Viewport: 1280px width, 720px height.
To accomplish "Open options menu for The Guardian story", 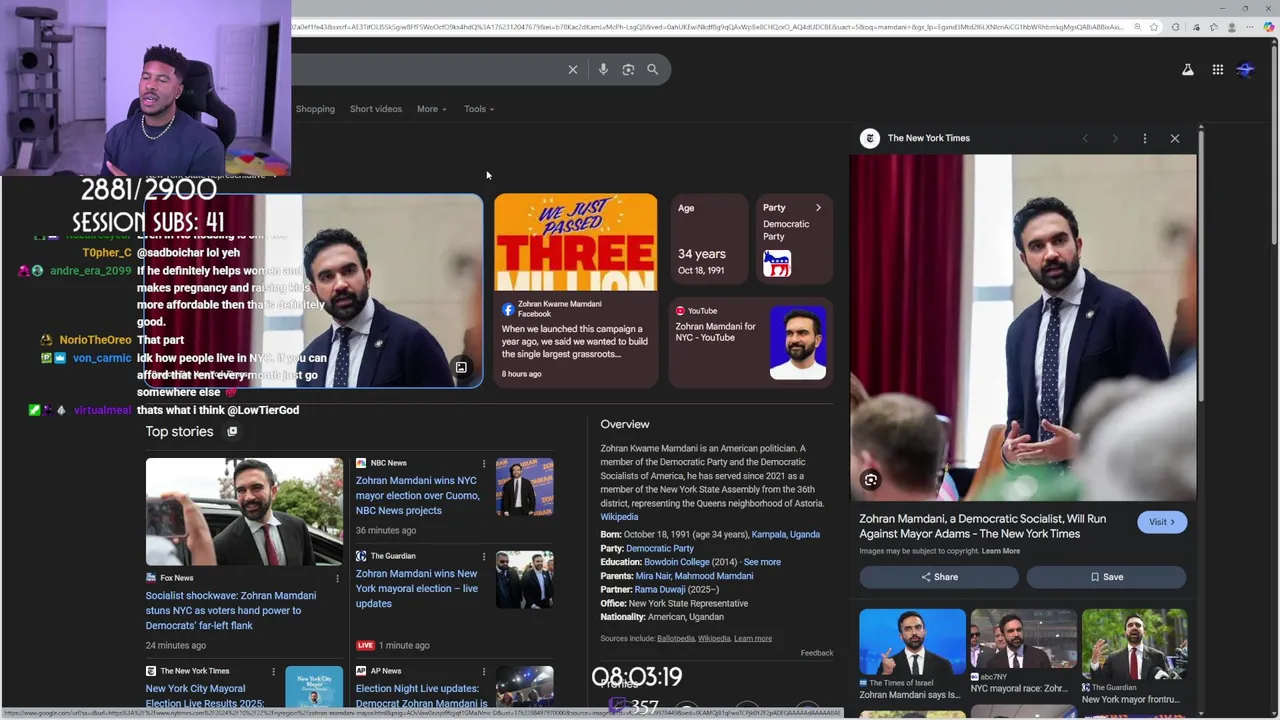I will [484, 556].
